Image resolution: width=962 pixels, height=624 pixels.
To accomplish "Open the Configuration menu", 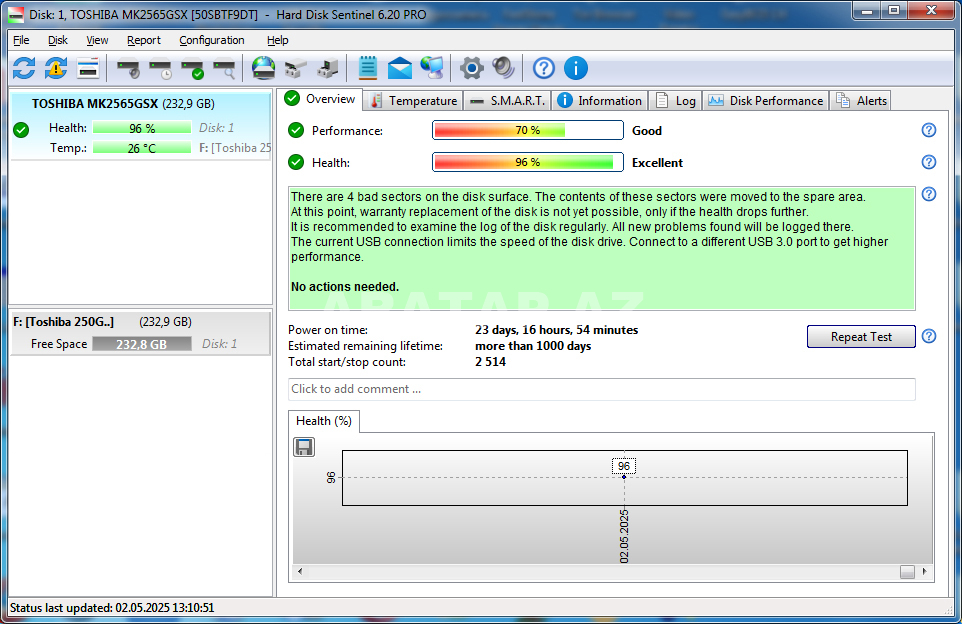I will (x=212, y=40).
